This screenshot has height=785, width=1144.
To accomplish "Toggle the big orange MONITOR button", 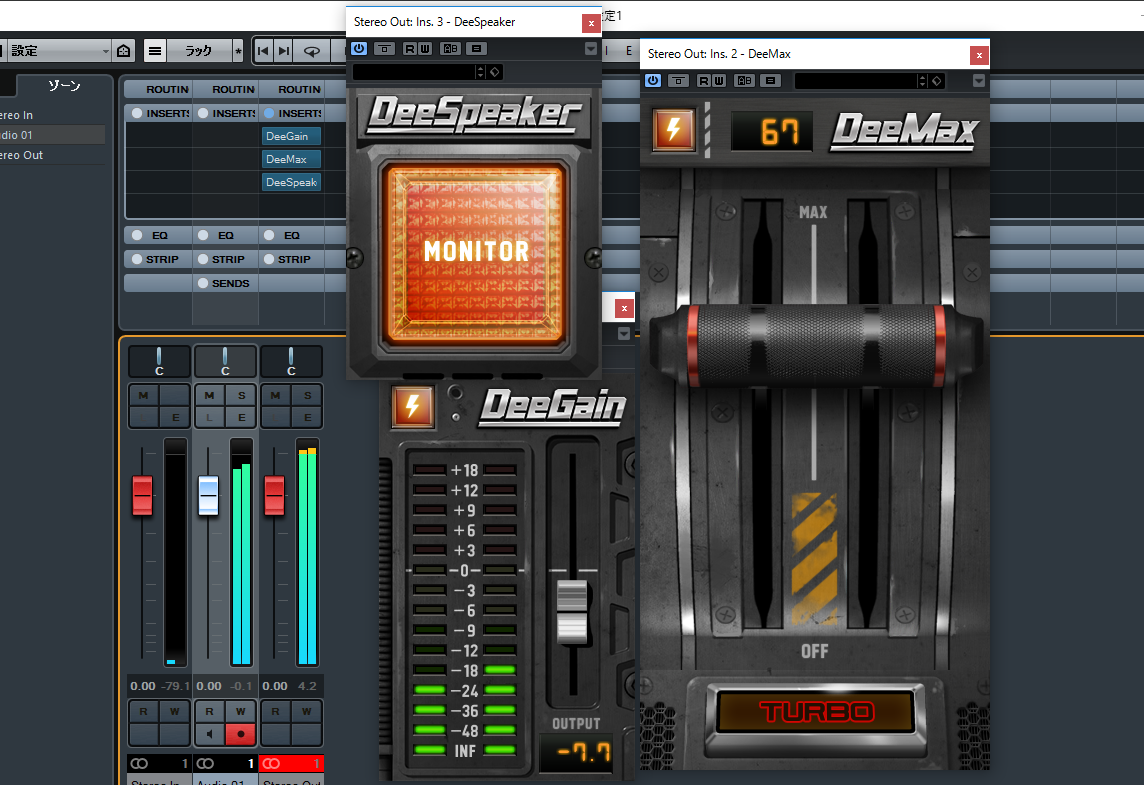I will pyautogui.click(x=475, y=252).
